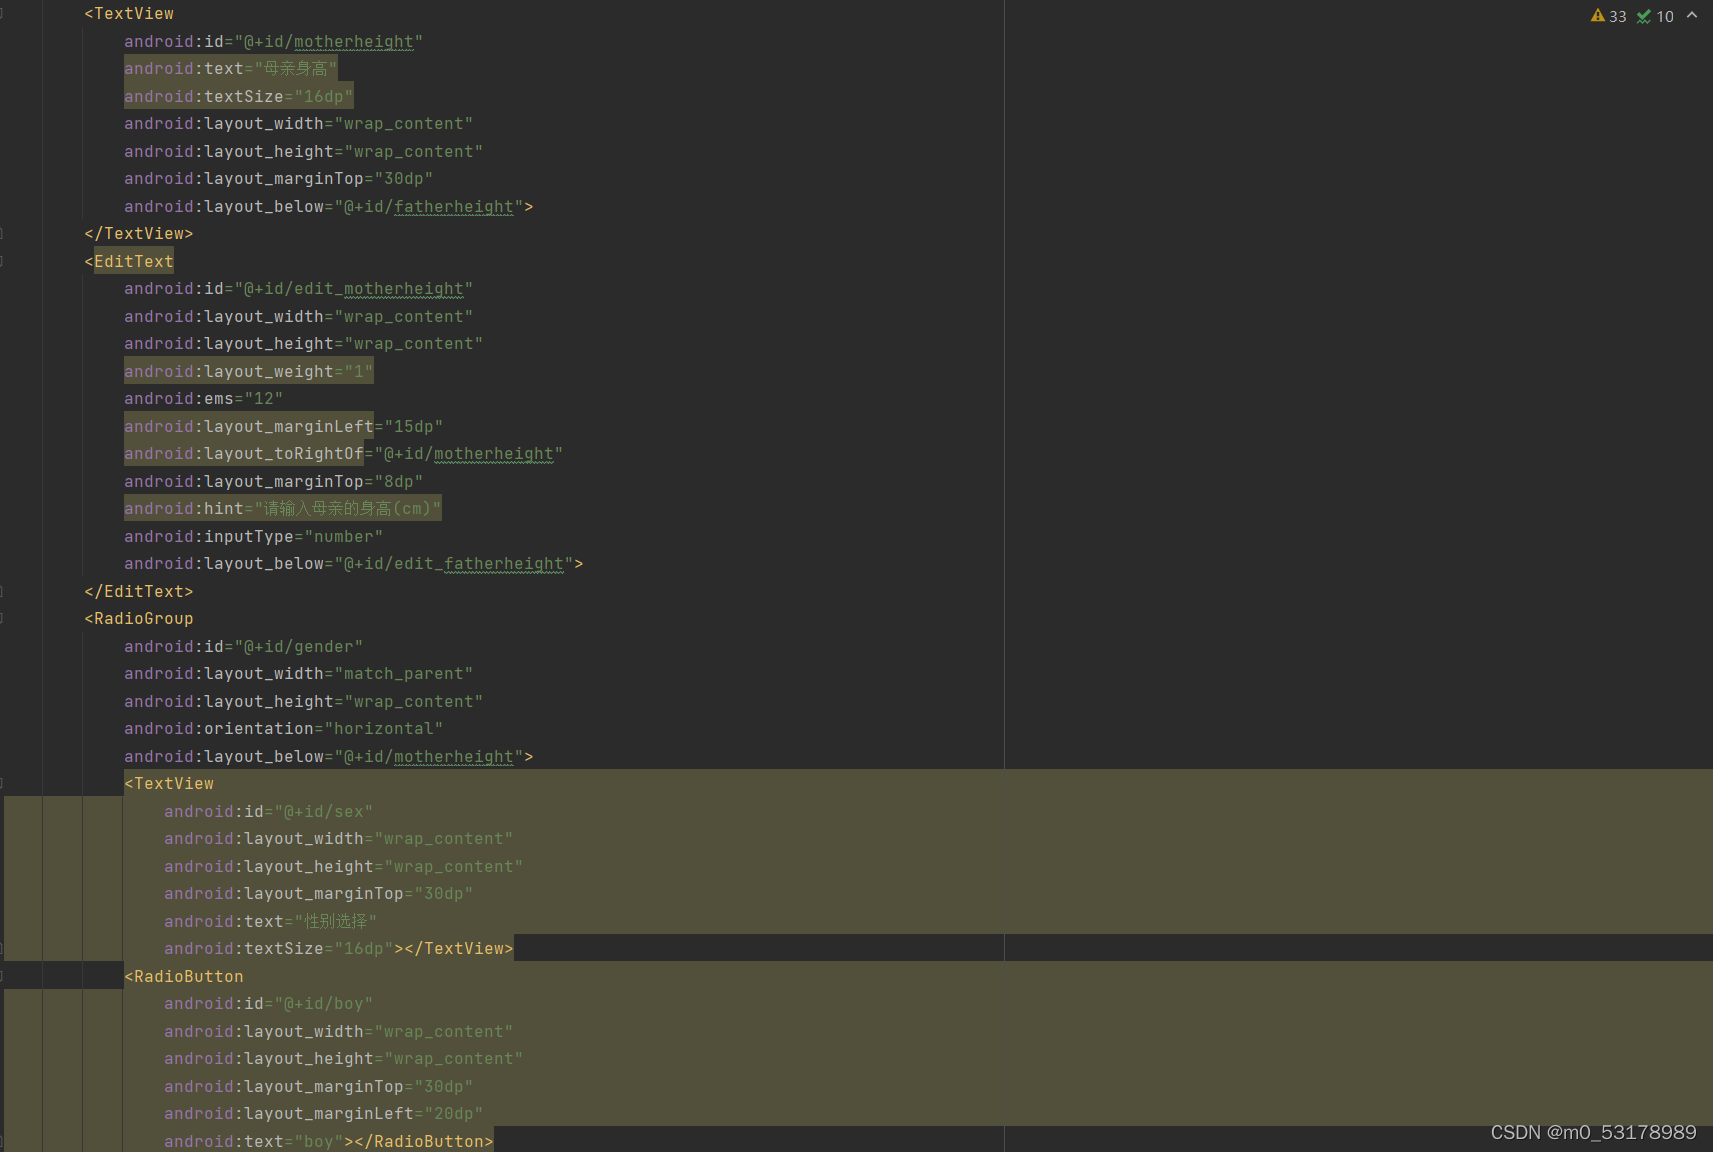Click the layout_marginLeft="20dp" line

pos(323,1113)
